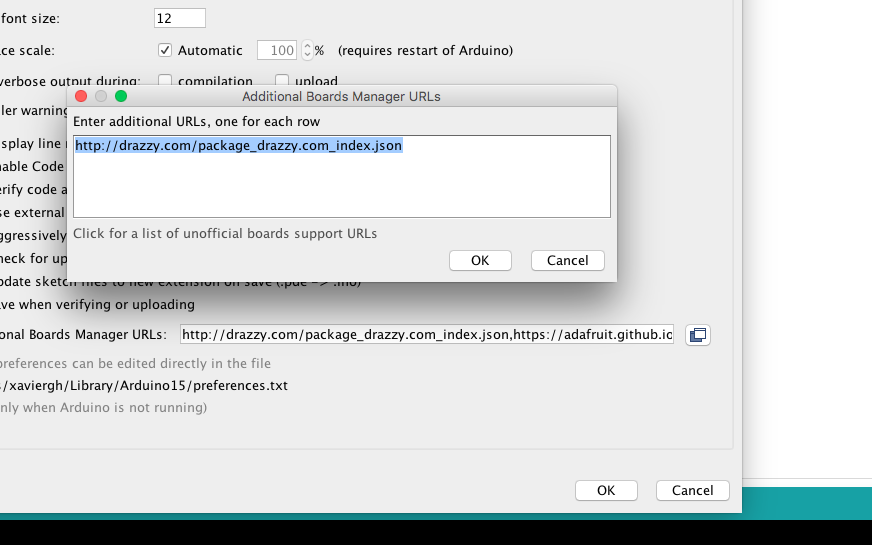Enable verbose output during upload
Image resolution: width=872 pixels, height=545 pixels.
click(282, 81)
